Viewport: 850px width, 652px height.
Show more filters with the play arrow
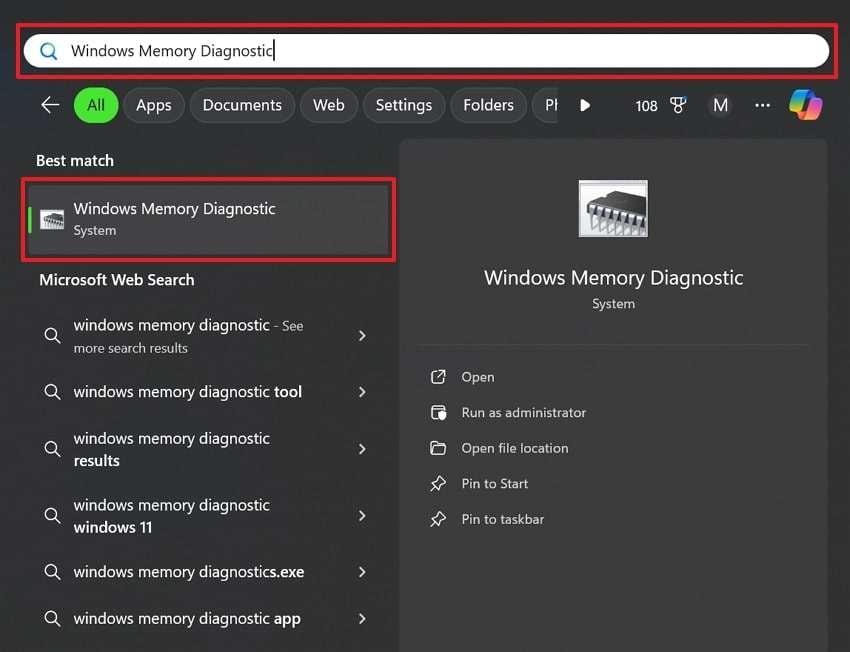coord(585,105)
